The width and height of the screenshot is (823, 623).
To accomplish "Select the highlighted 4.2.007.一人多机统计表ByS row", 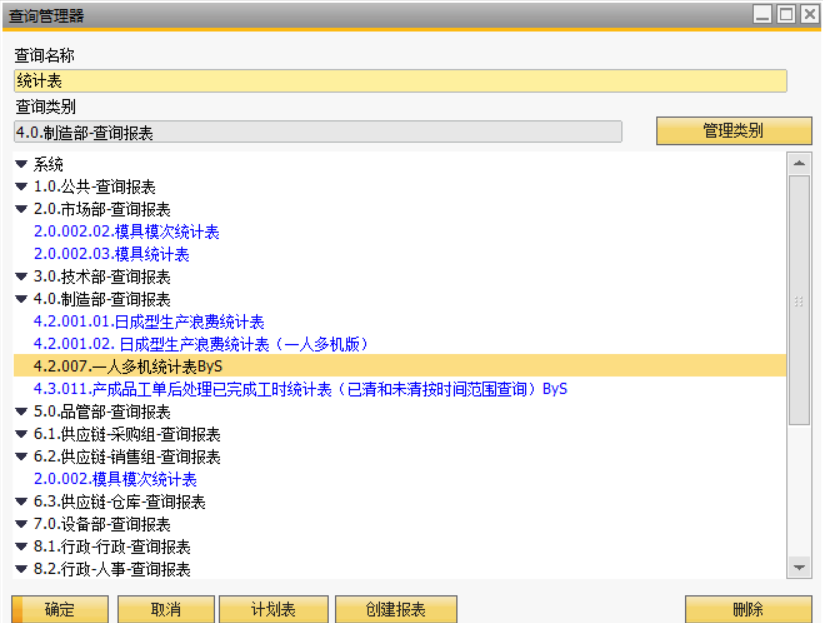I will (128, 367).
